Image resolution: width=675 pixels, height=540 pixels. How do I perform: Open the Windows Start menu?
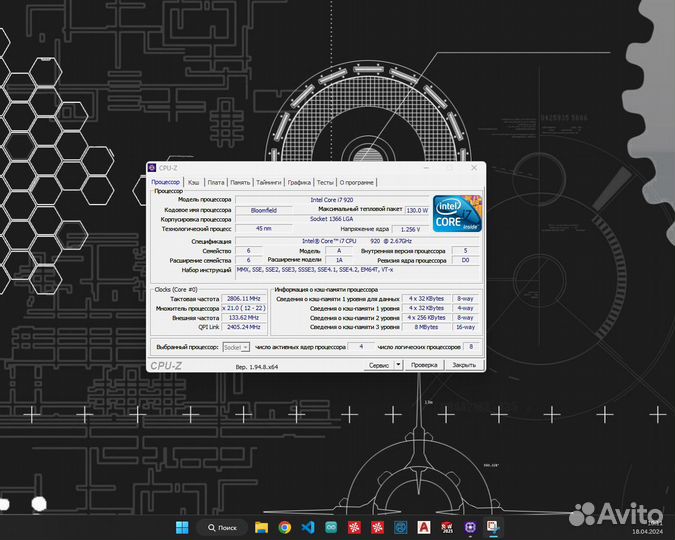pyautogui.click(x=182, y=527)
